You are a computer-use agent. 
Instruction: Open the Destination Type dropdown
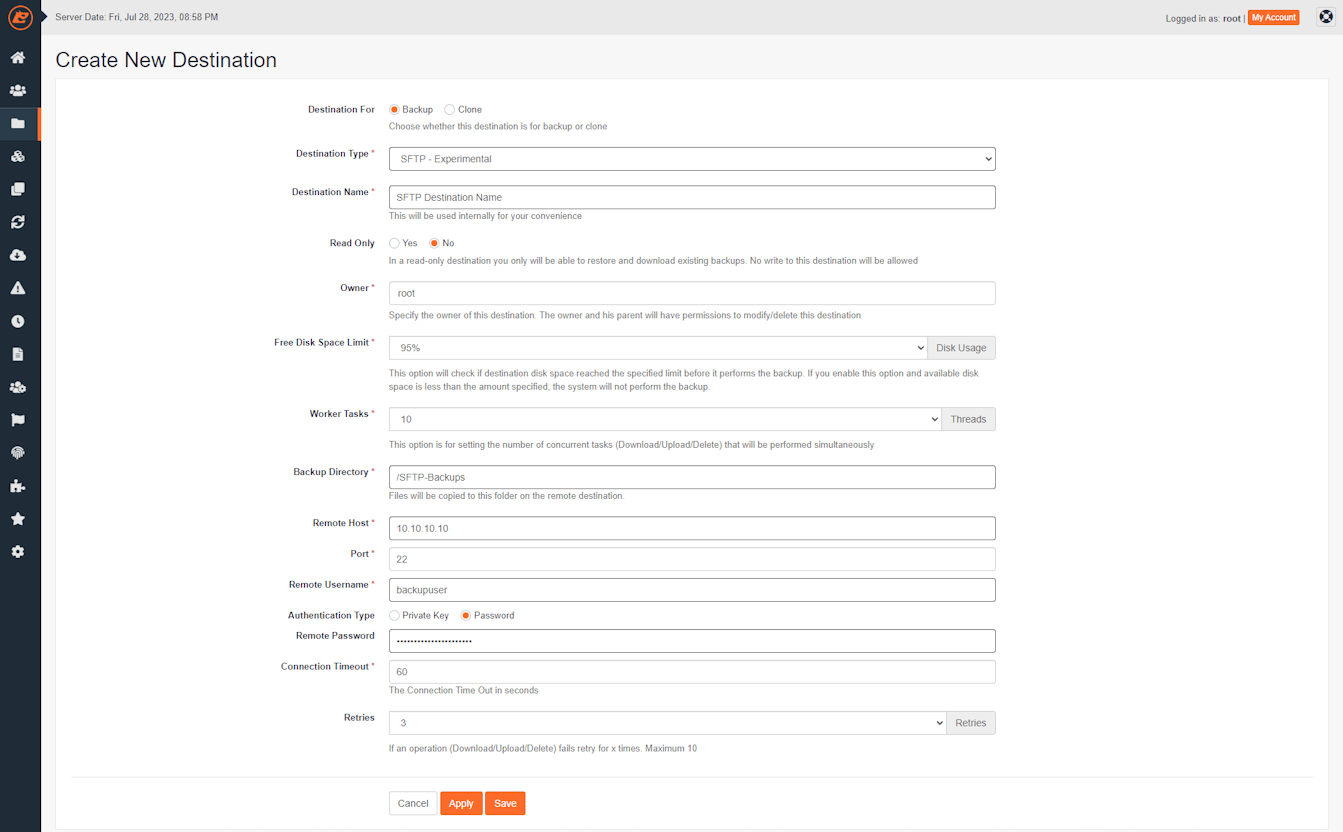692,159
